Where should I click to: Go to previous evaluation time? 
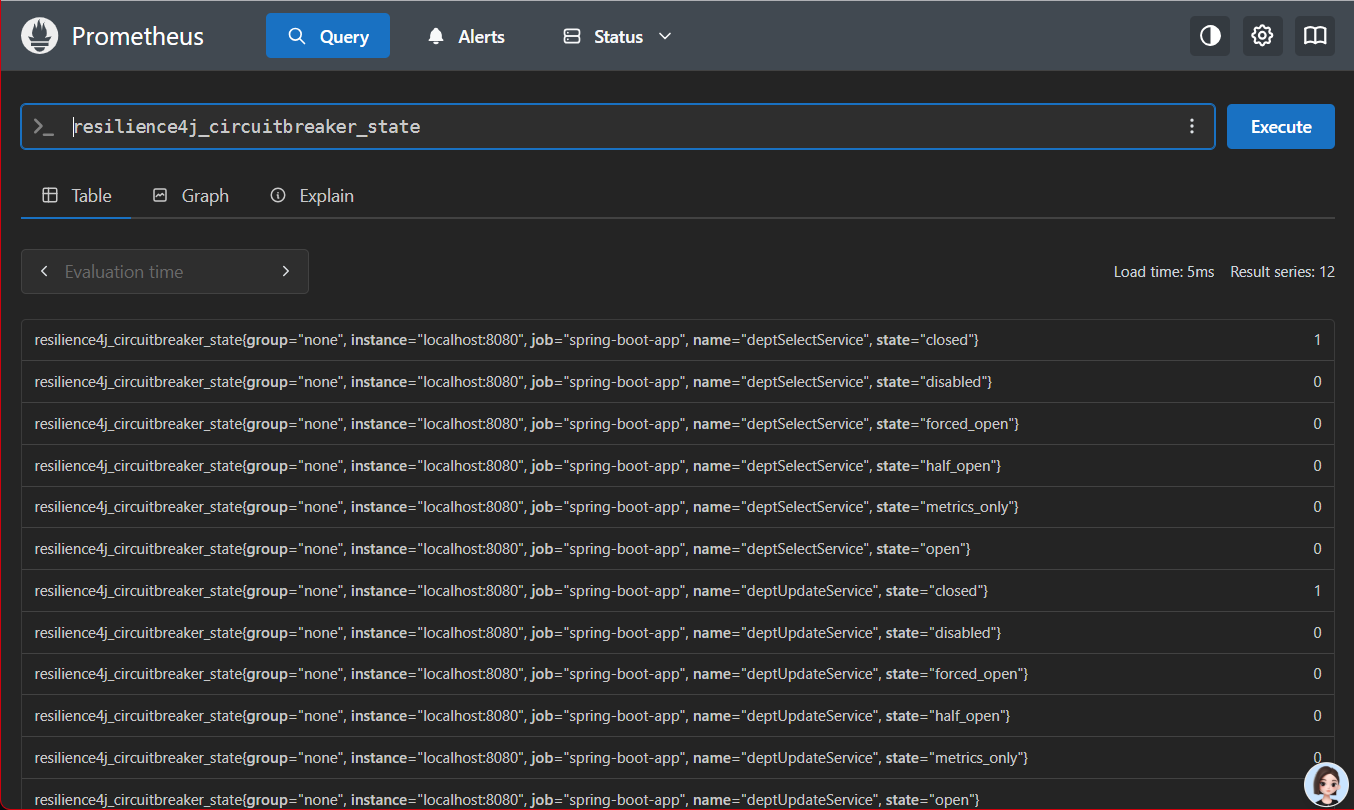tap(44, 271)
